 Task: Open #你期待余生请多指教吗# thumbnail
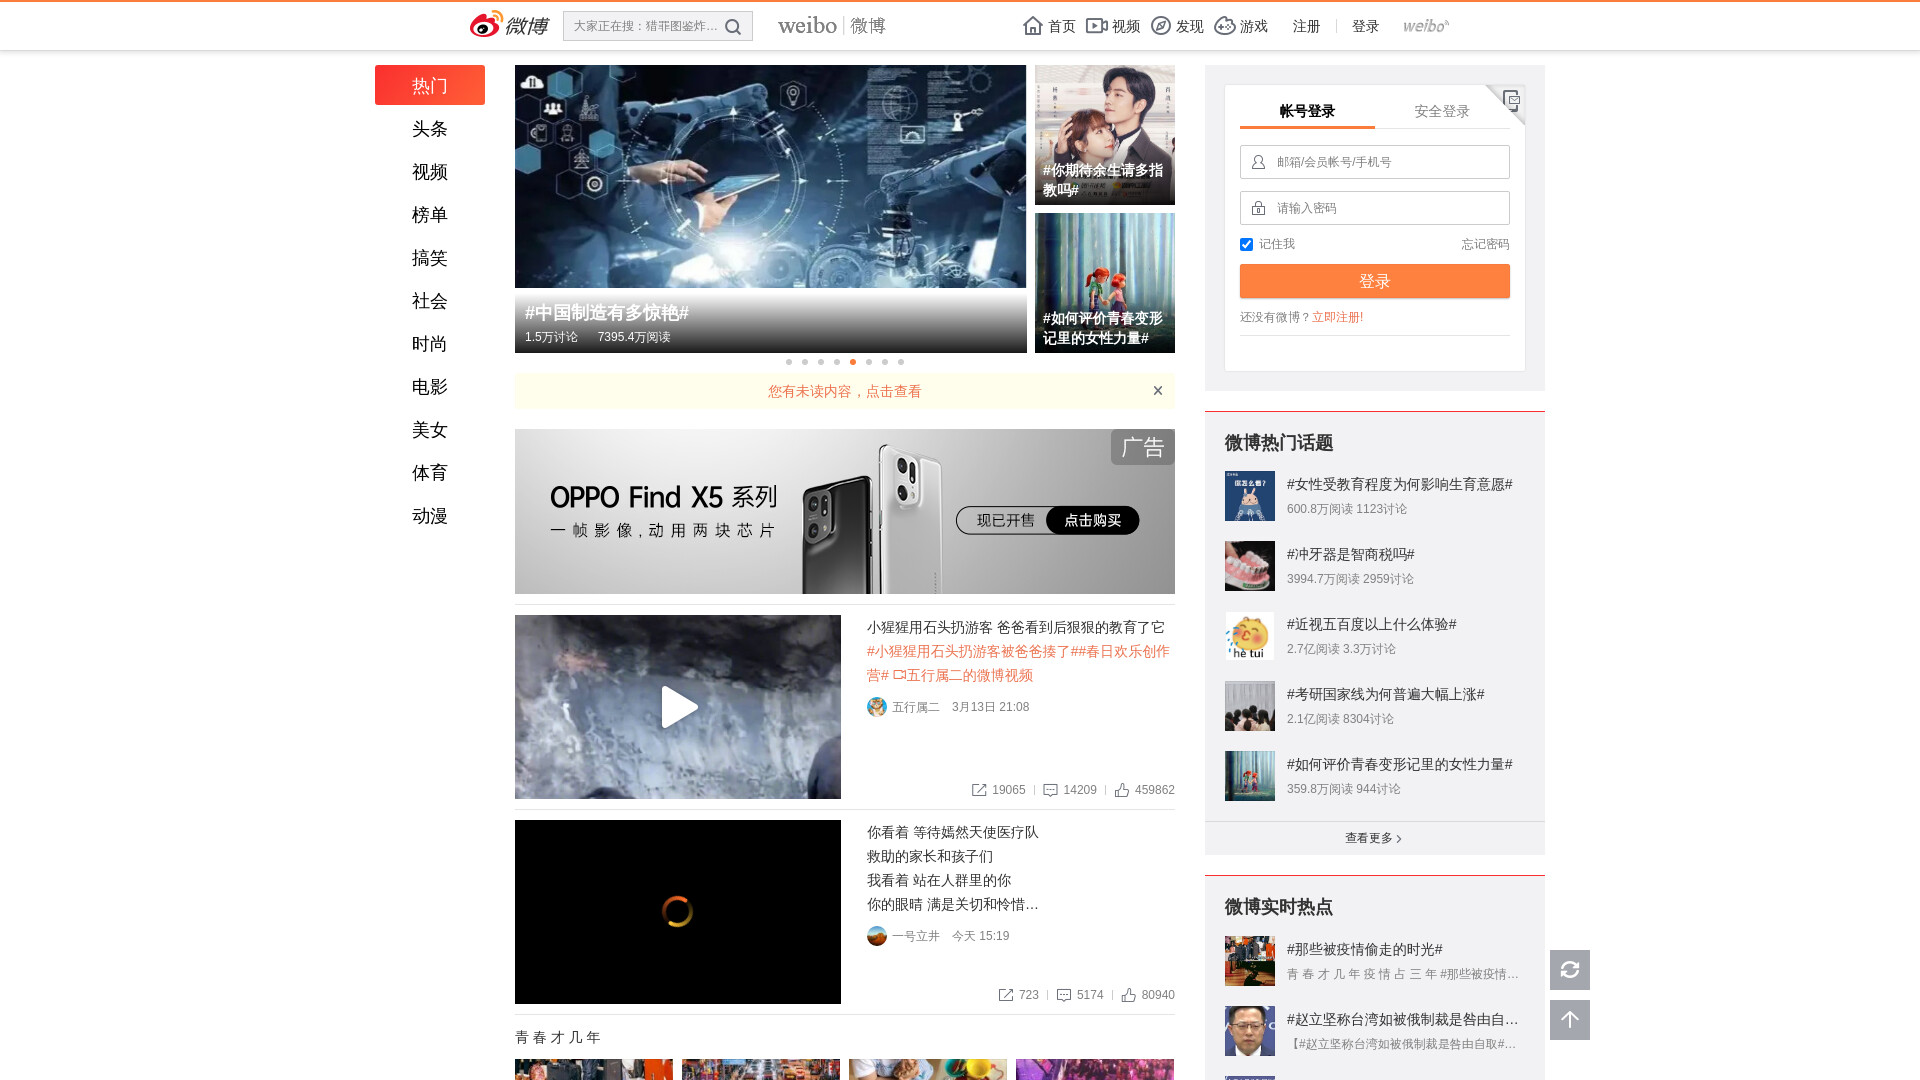1105,135
